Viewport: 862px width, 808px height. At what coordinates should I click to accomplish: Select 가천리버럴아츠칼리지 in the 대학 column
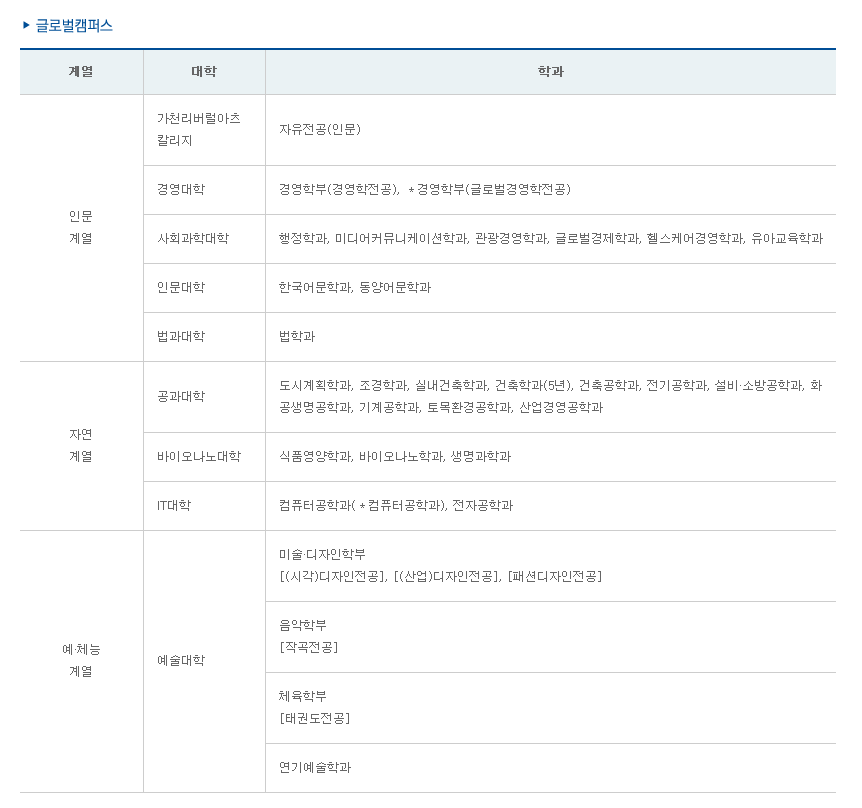[198, 129]
